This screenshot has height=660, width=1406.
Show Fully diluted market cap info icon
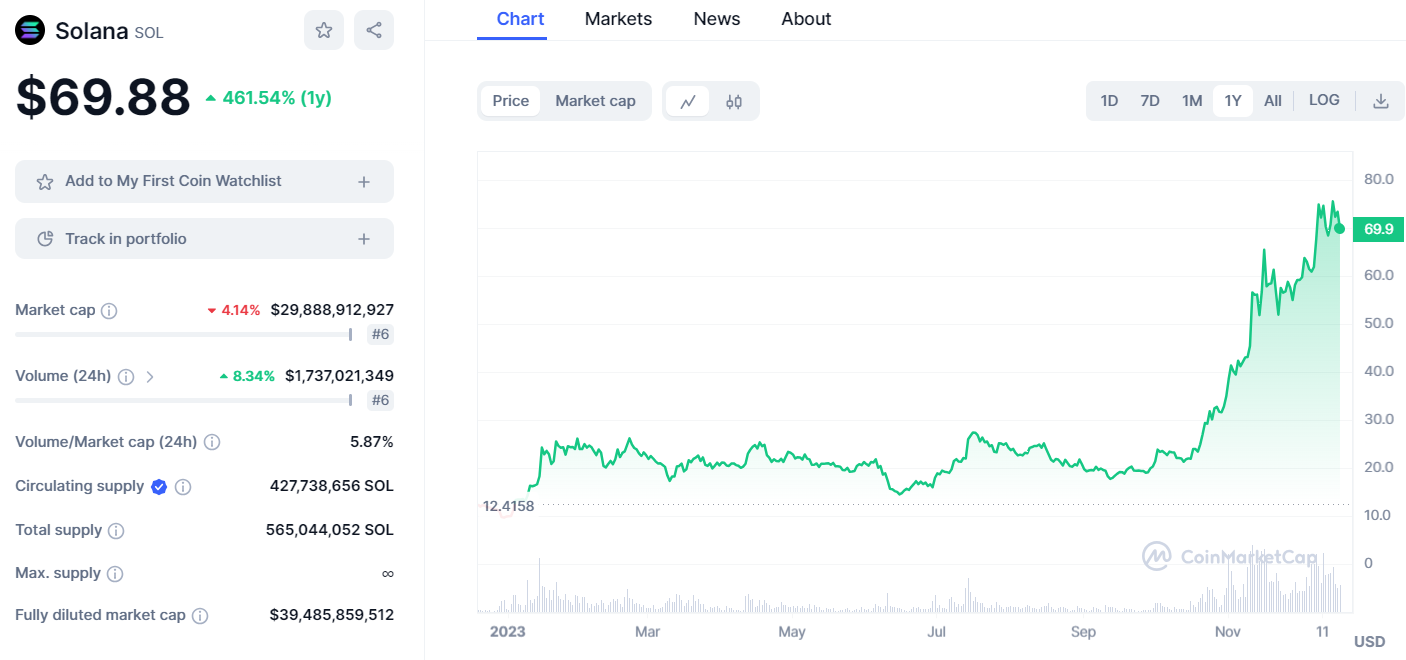(x=200, y=616)
